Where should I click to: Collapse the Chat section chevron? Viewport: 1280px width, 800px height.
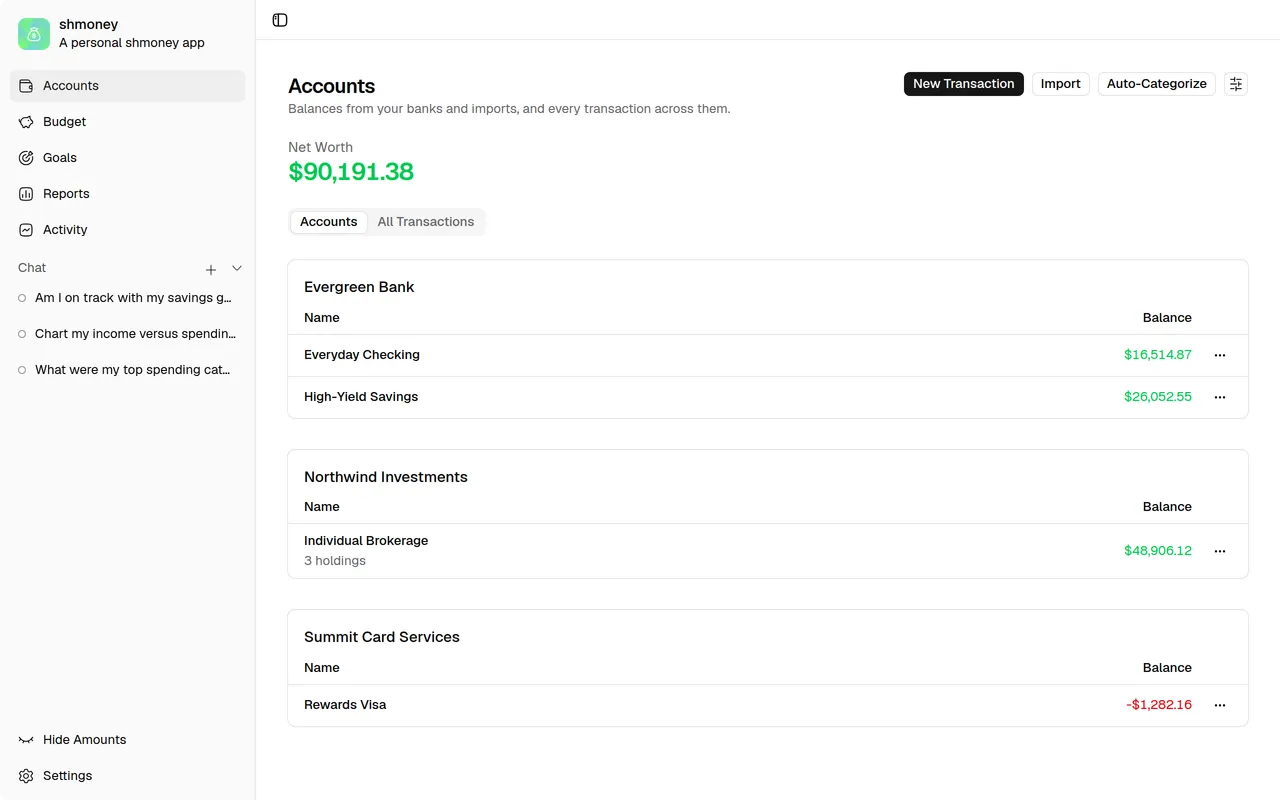click(237, 268)
